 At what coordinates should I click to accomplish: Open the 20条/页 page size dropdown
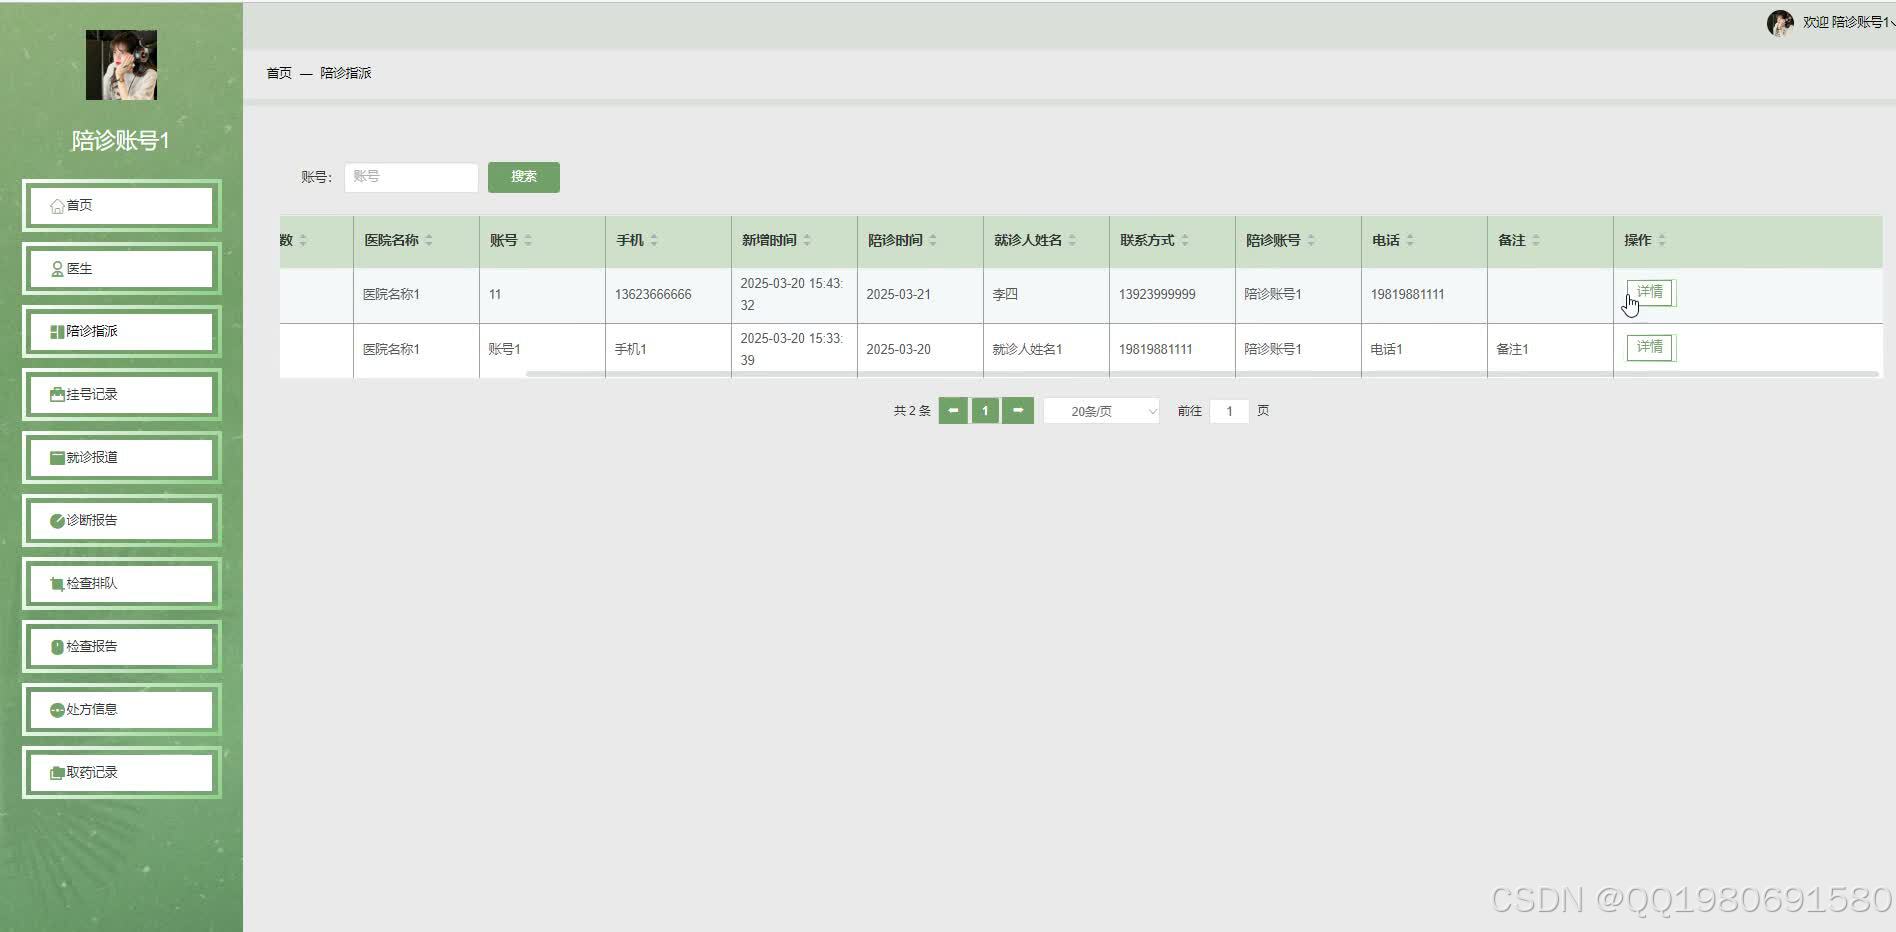click(1101, 411)
